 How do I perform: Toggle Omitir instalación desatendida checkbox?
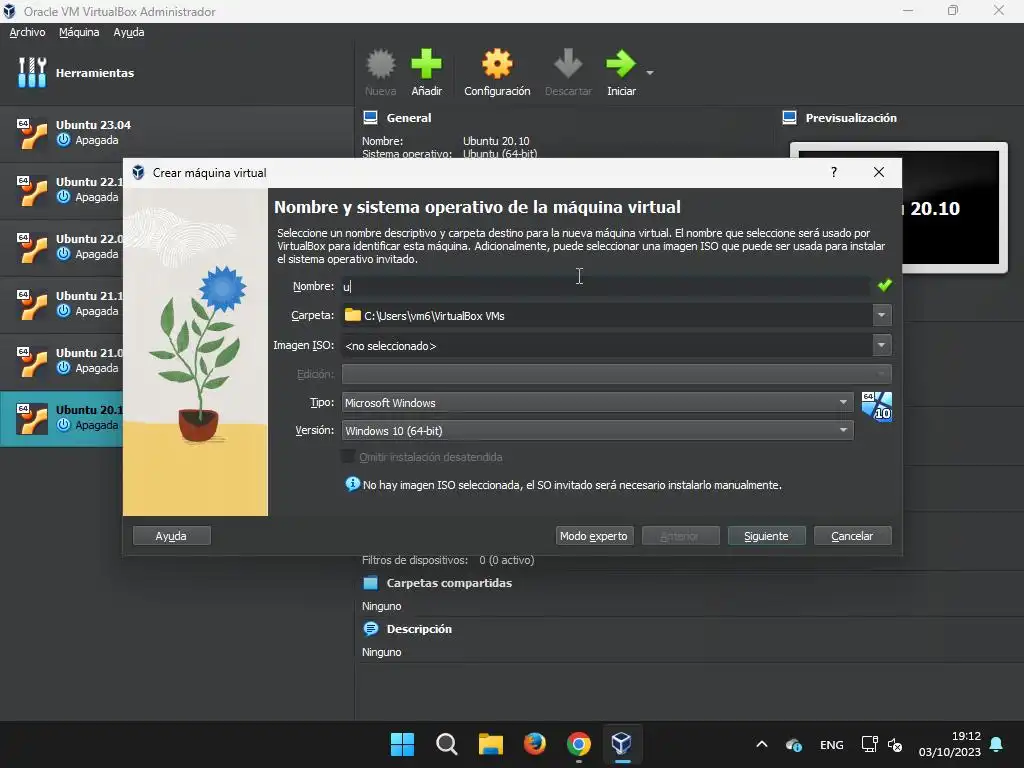click(349, 456)
